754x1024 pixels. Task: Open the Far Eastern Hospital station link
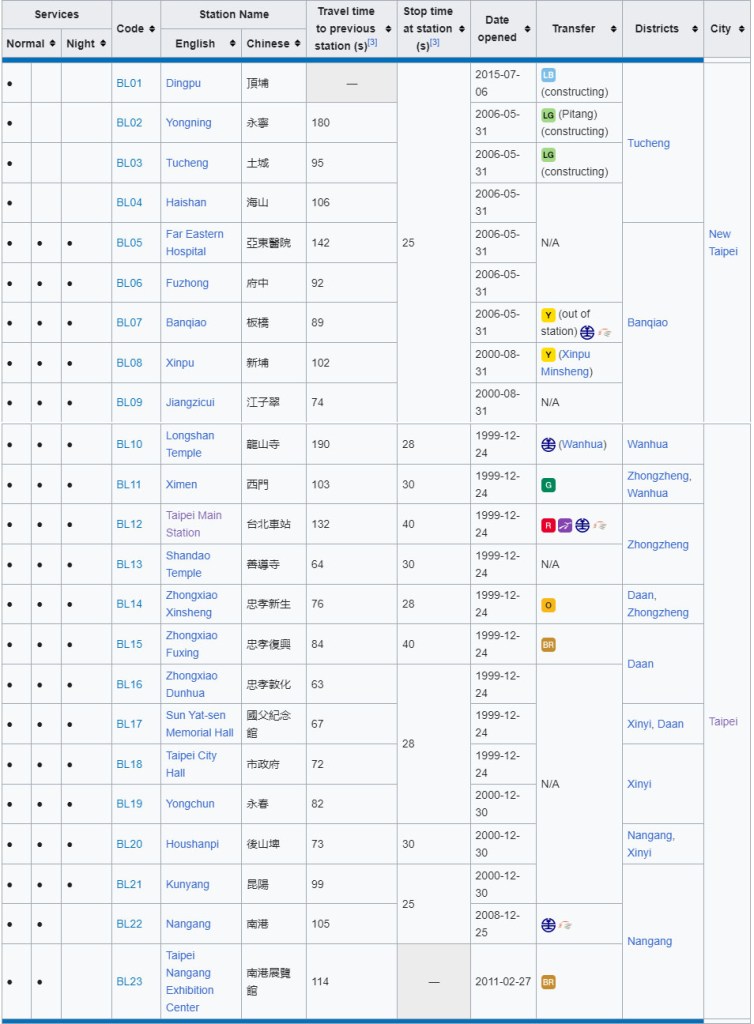click(194, 243)
